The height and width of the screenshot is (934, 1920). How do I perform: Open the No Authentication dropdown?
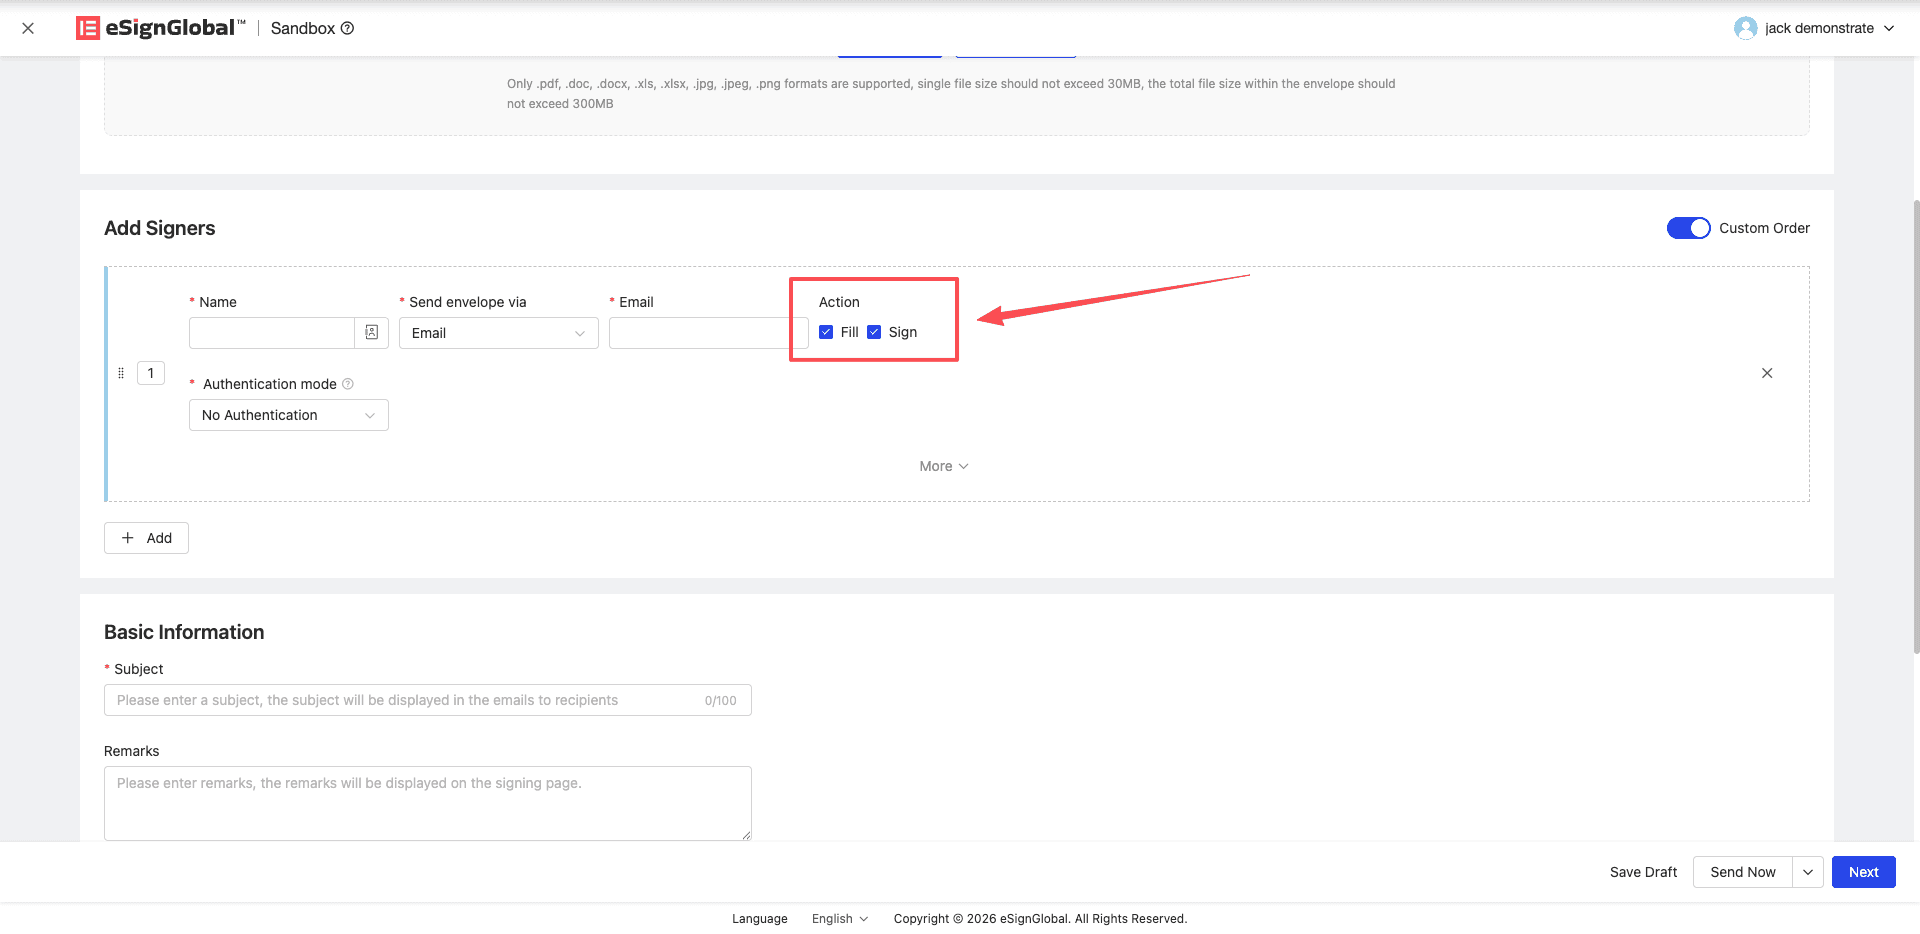click(x=288, y=415)
